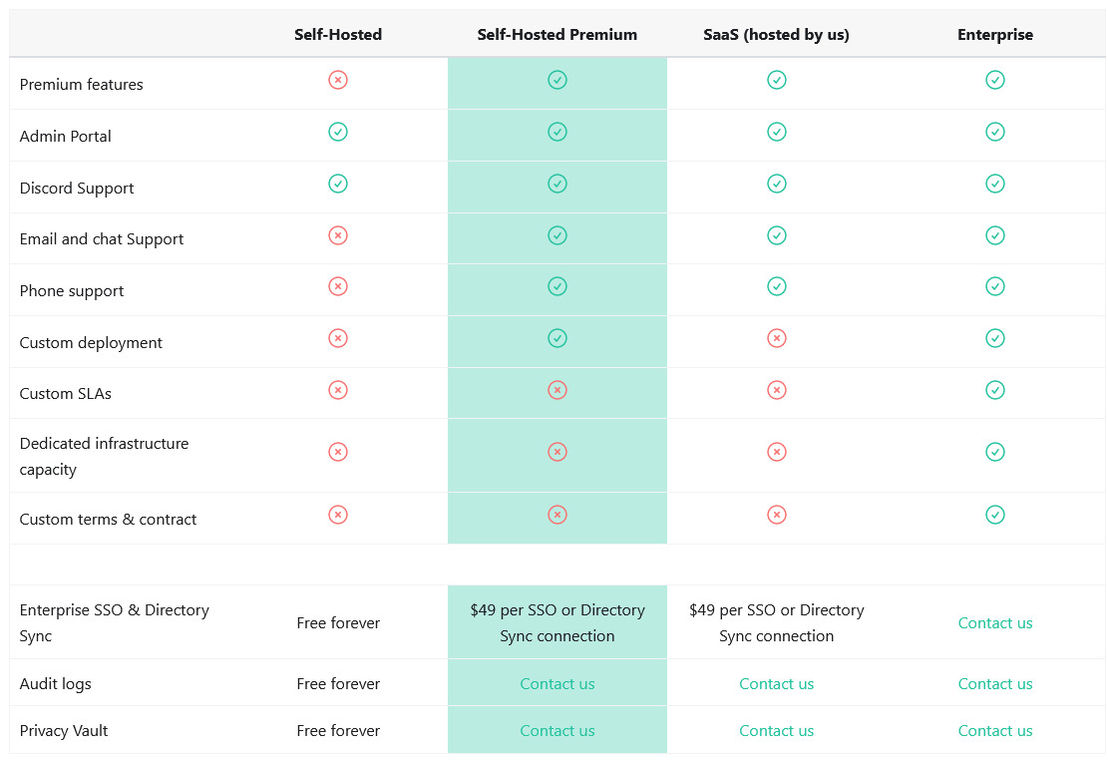Click the Enterprise column header

tap(995, 34)
